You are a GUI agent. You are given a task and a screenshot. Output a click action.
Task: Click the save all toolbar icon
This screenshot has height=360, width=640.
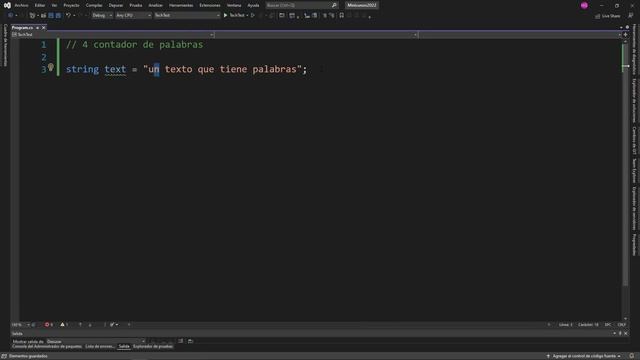(x=58, y=16)
